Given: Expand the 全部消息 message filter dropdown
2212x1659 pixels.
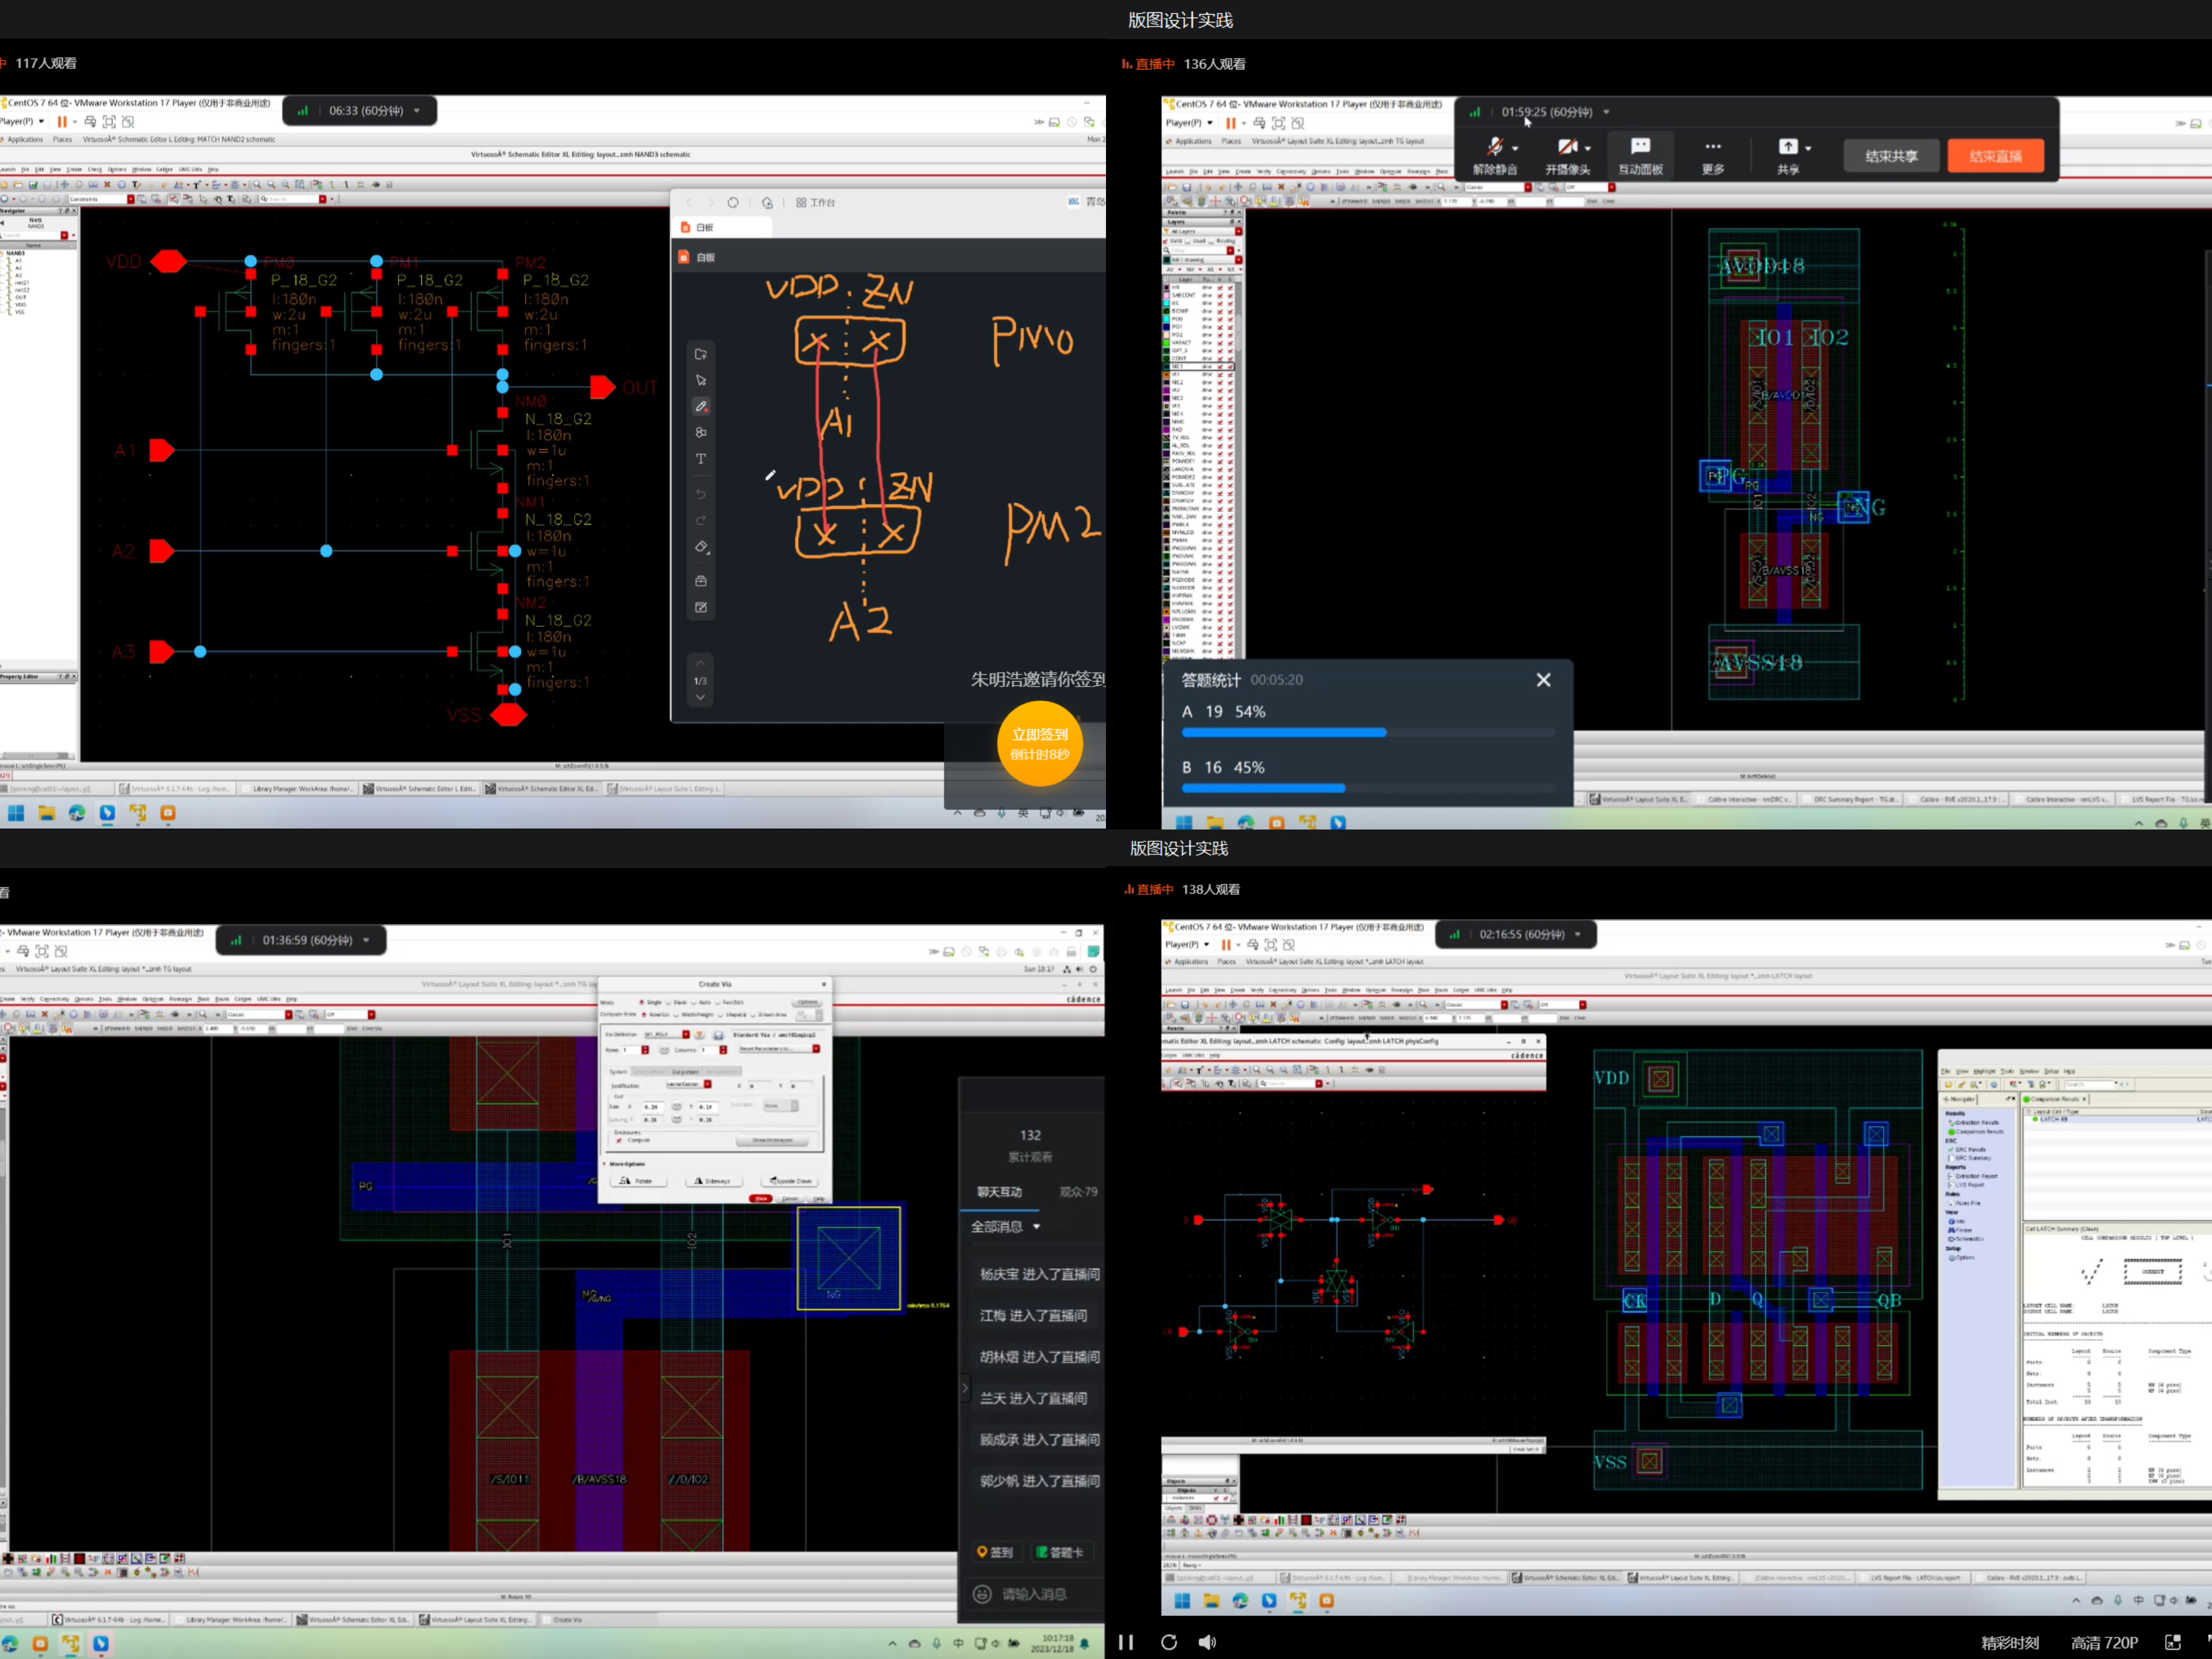Looking at the screenshot, I should coord(1037,1226).
